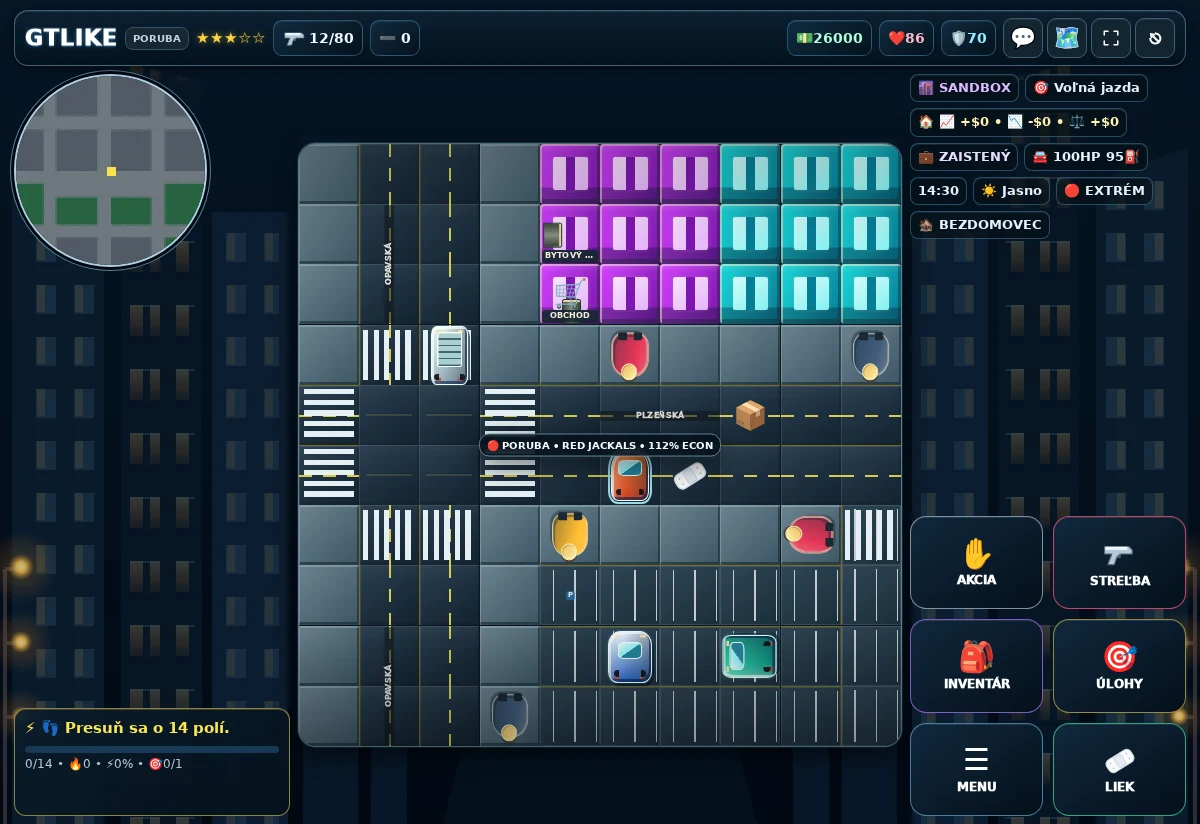
Task: Open the MENU hamburger button
Action: tap(976, 769)
